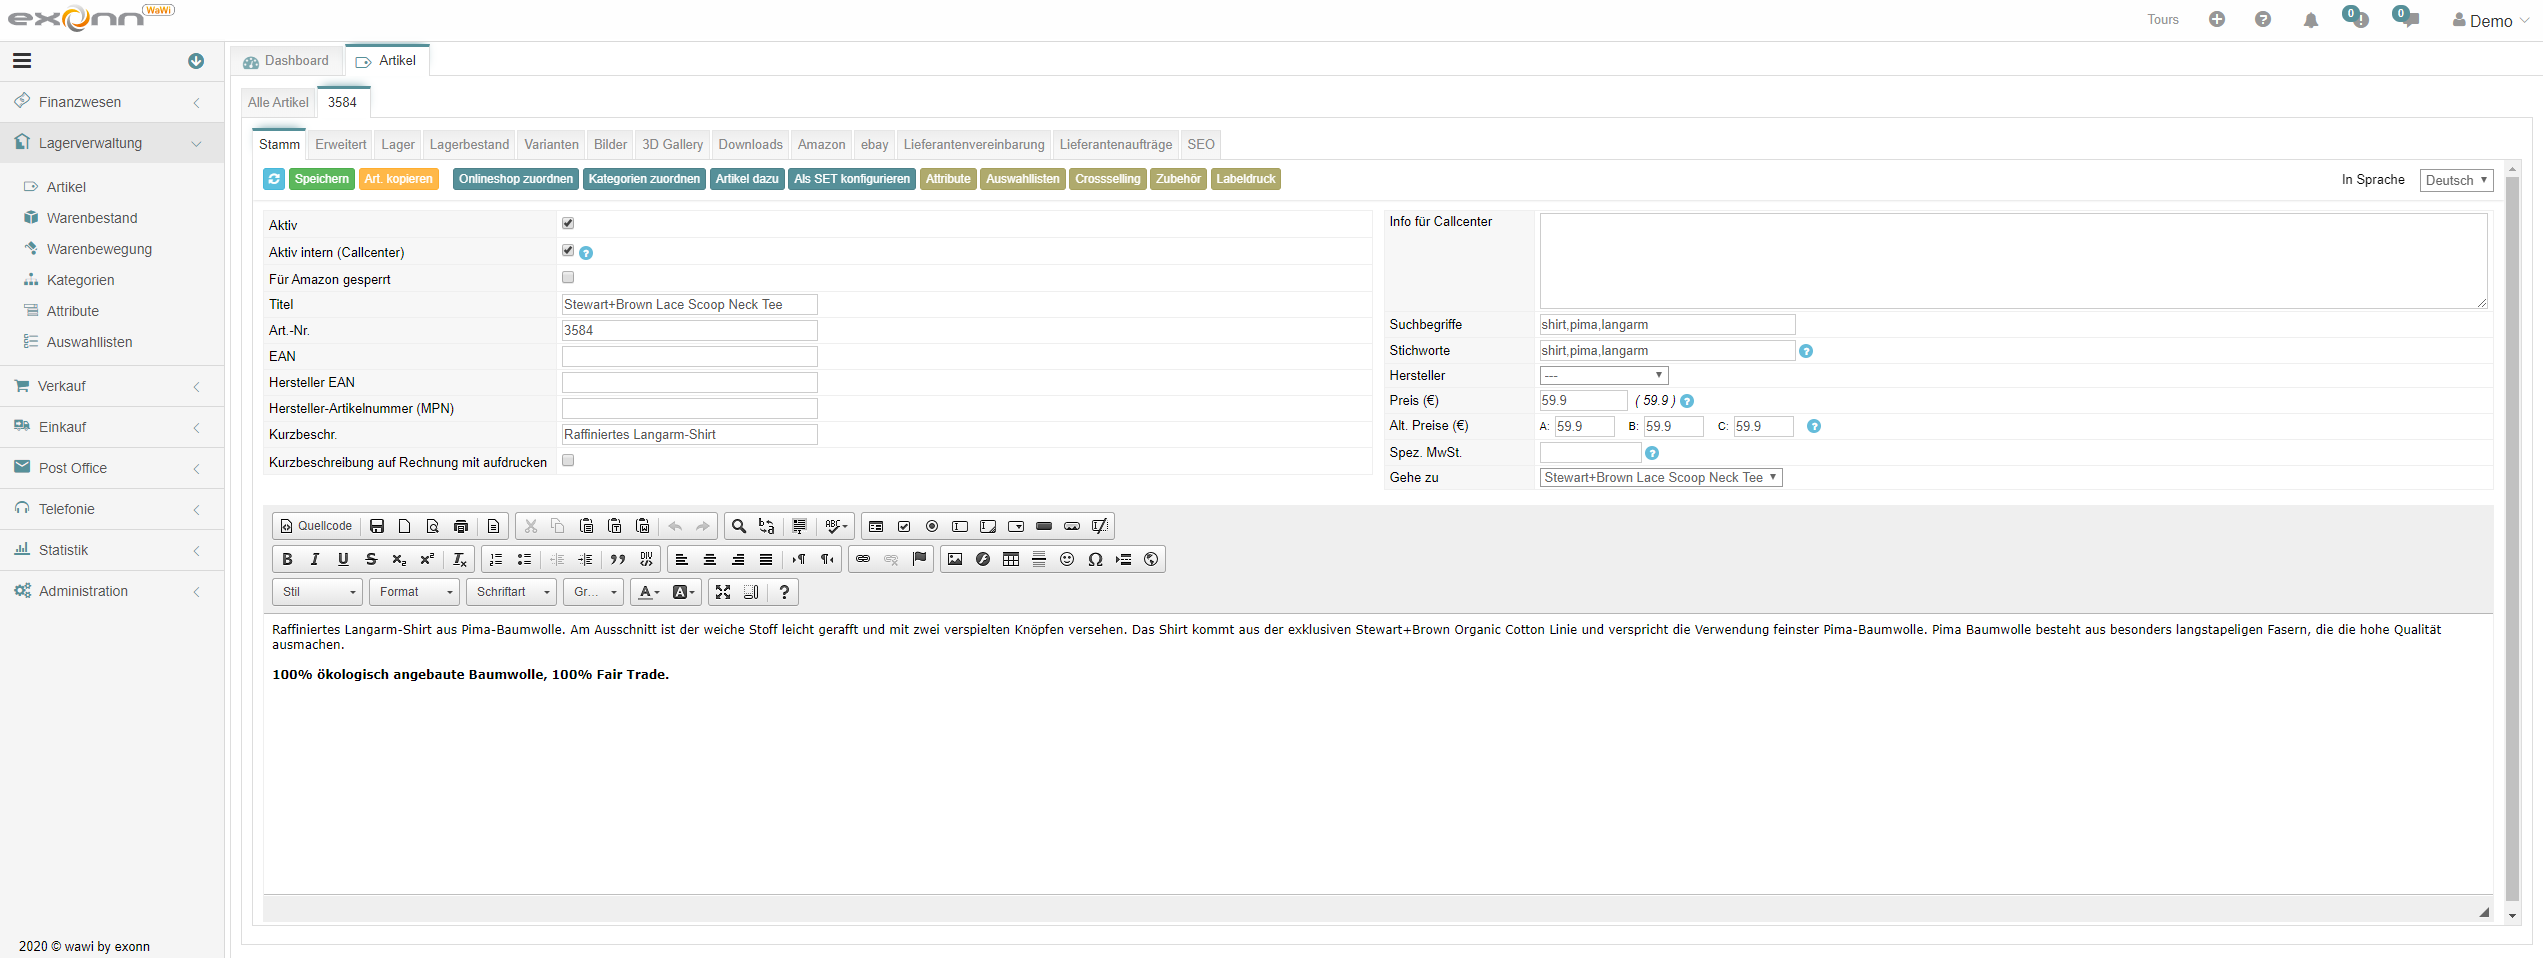The width and height of the screenshot is (2543, 958).
Task: Click the notification bell in the top bar
Action: 2310,19
